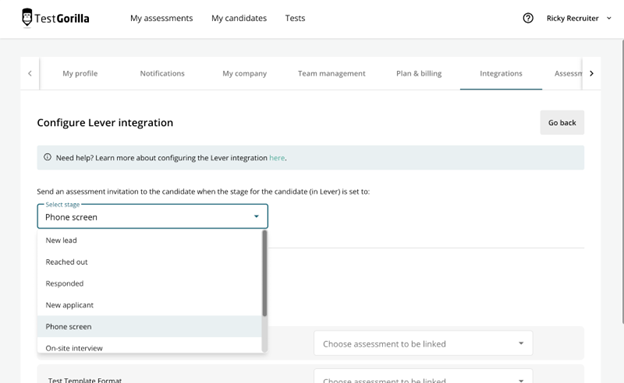The image size is (624, 383).
Task: Choose the On-site interview stage option
Action: tap(149, 346)
